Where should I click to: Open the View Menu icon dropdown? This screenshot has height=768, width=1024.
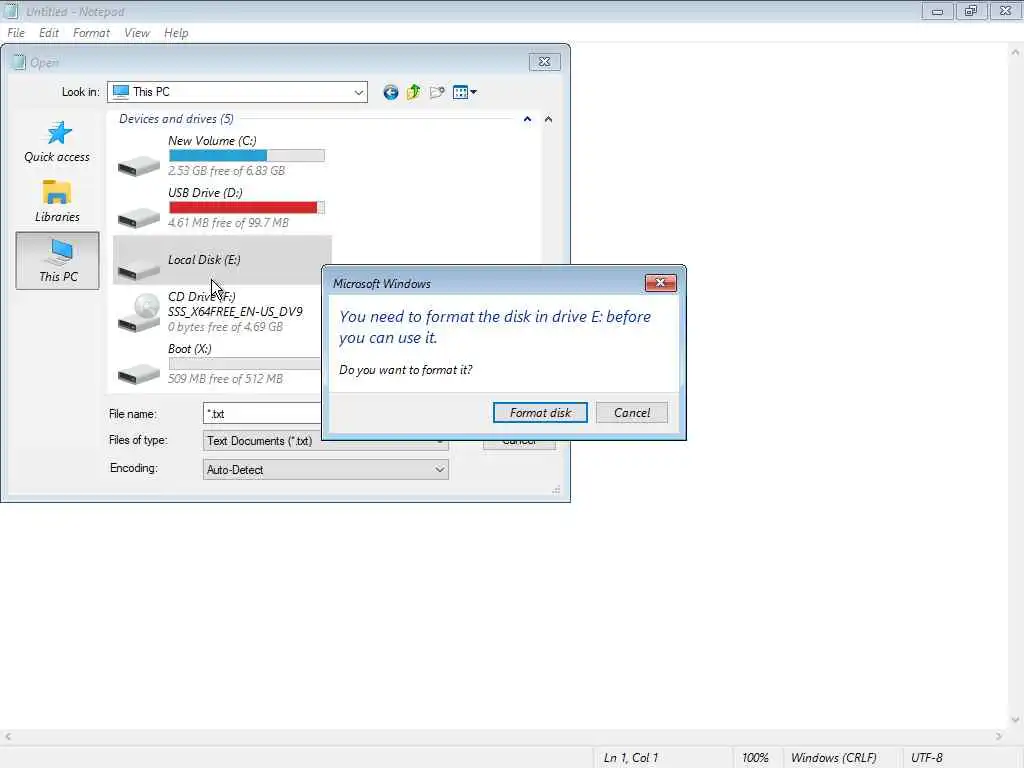pyautogui.click(x=464, y=92)
